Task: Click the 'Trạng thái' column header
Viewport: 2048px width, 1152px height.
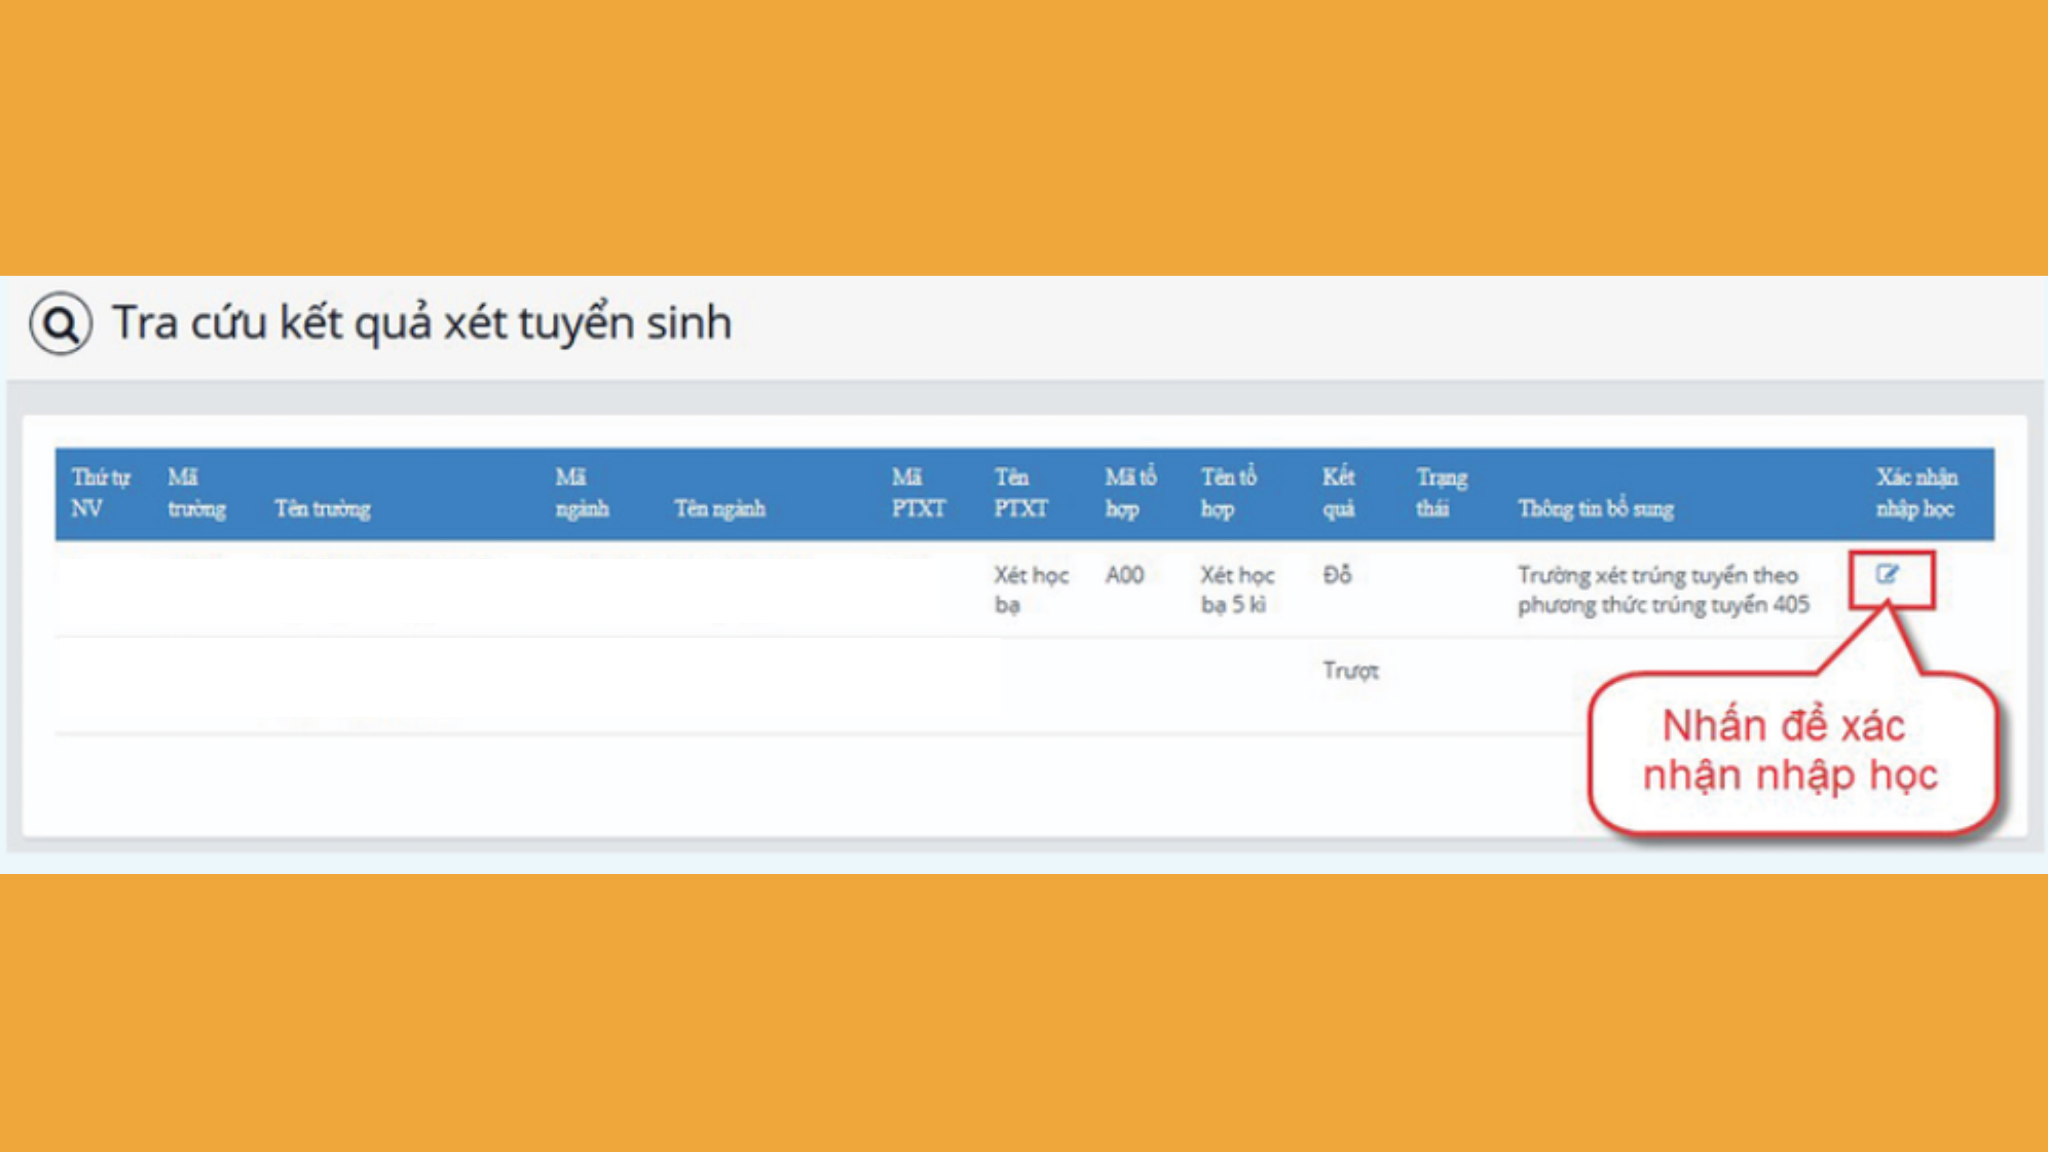Action: click(1441, 493)
